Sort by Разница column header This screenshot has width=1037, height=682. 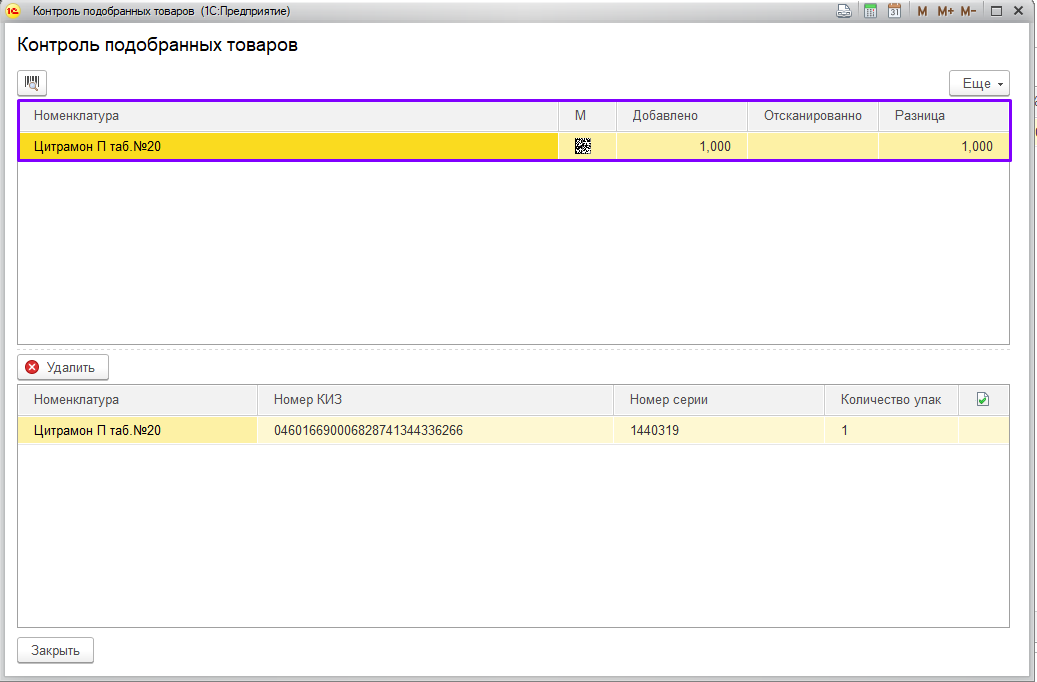point(942,116)
